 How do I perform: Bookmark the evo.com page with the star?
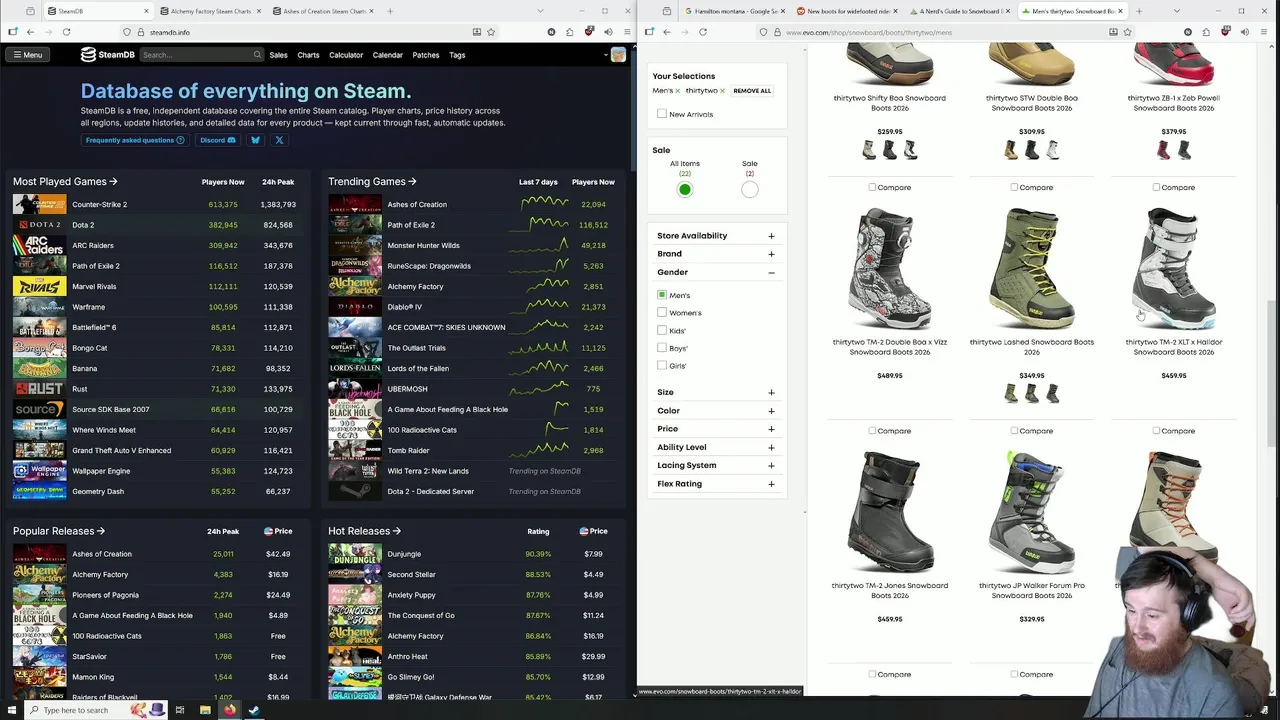click(x=1127, y=32)
